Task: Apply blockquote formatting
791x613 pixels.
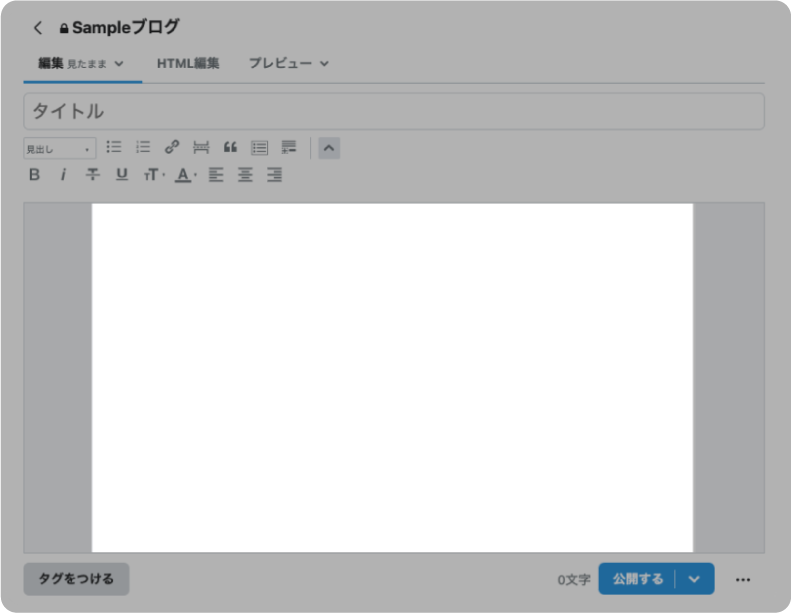Action: coord(230,147)
